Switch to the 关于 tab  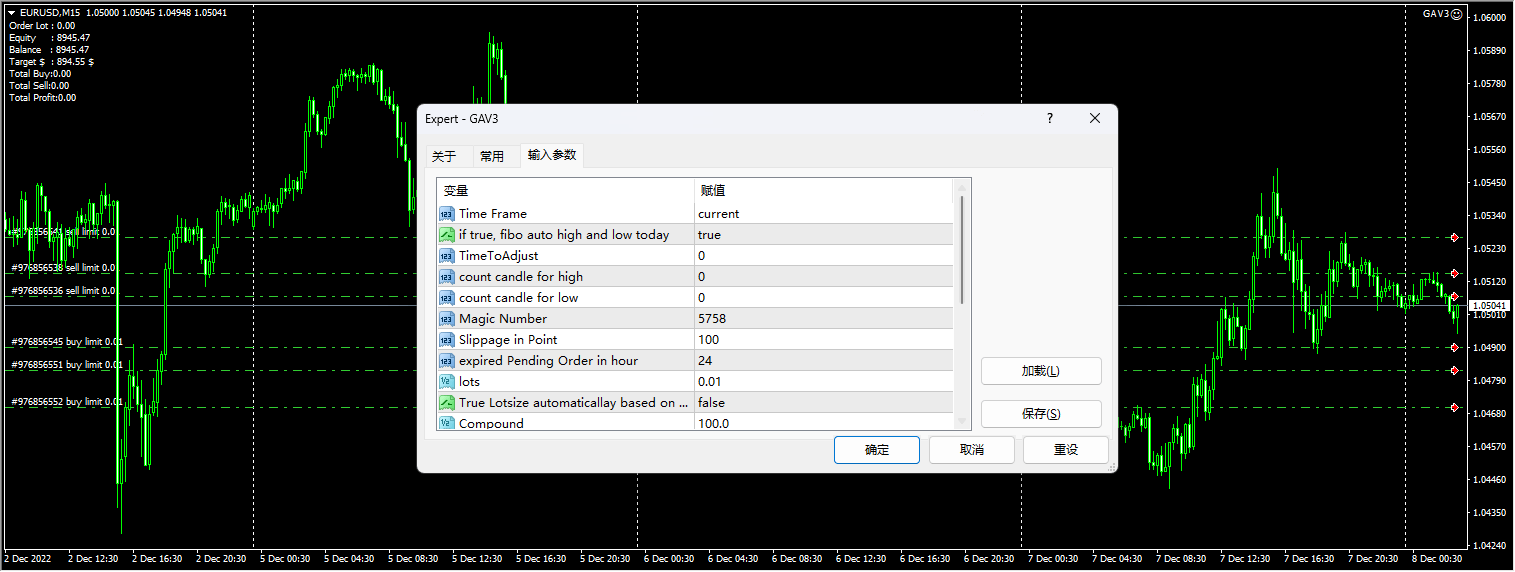coord(444,156)
